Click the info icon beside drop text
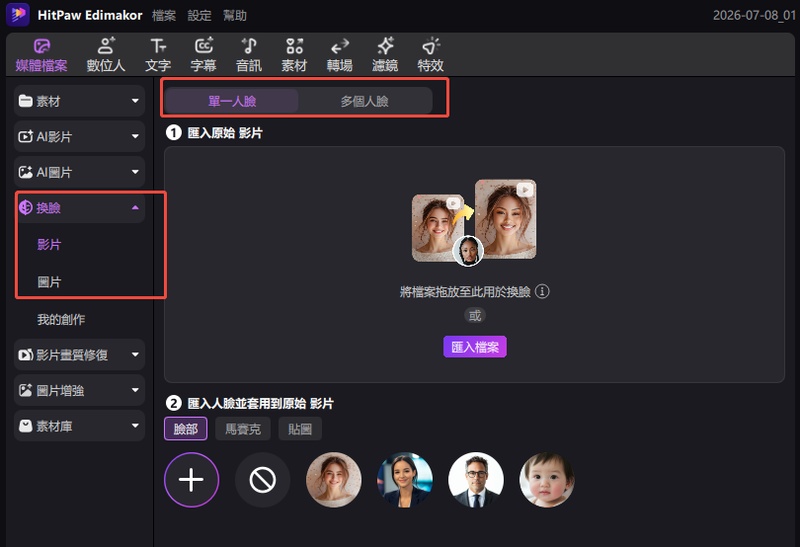The width and height of the screenshot is (800, 547). click(542, 291)
